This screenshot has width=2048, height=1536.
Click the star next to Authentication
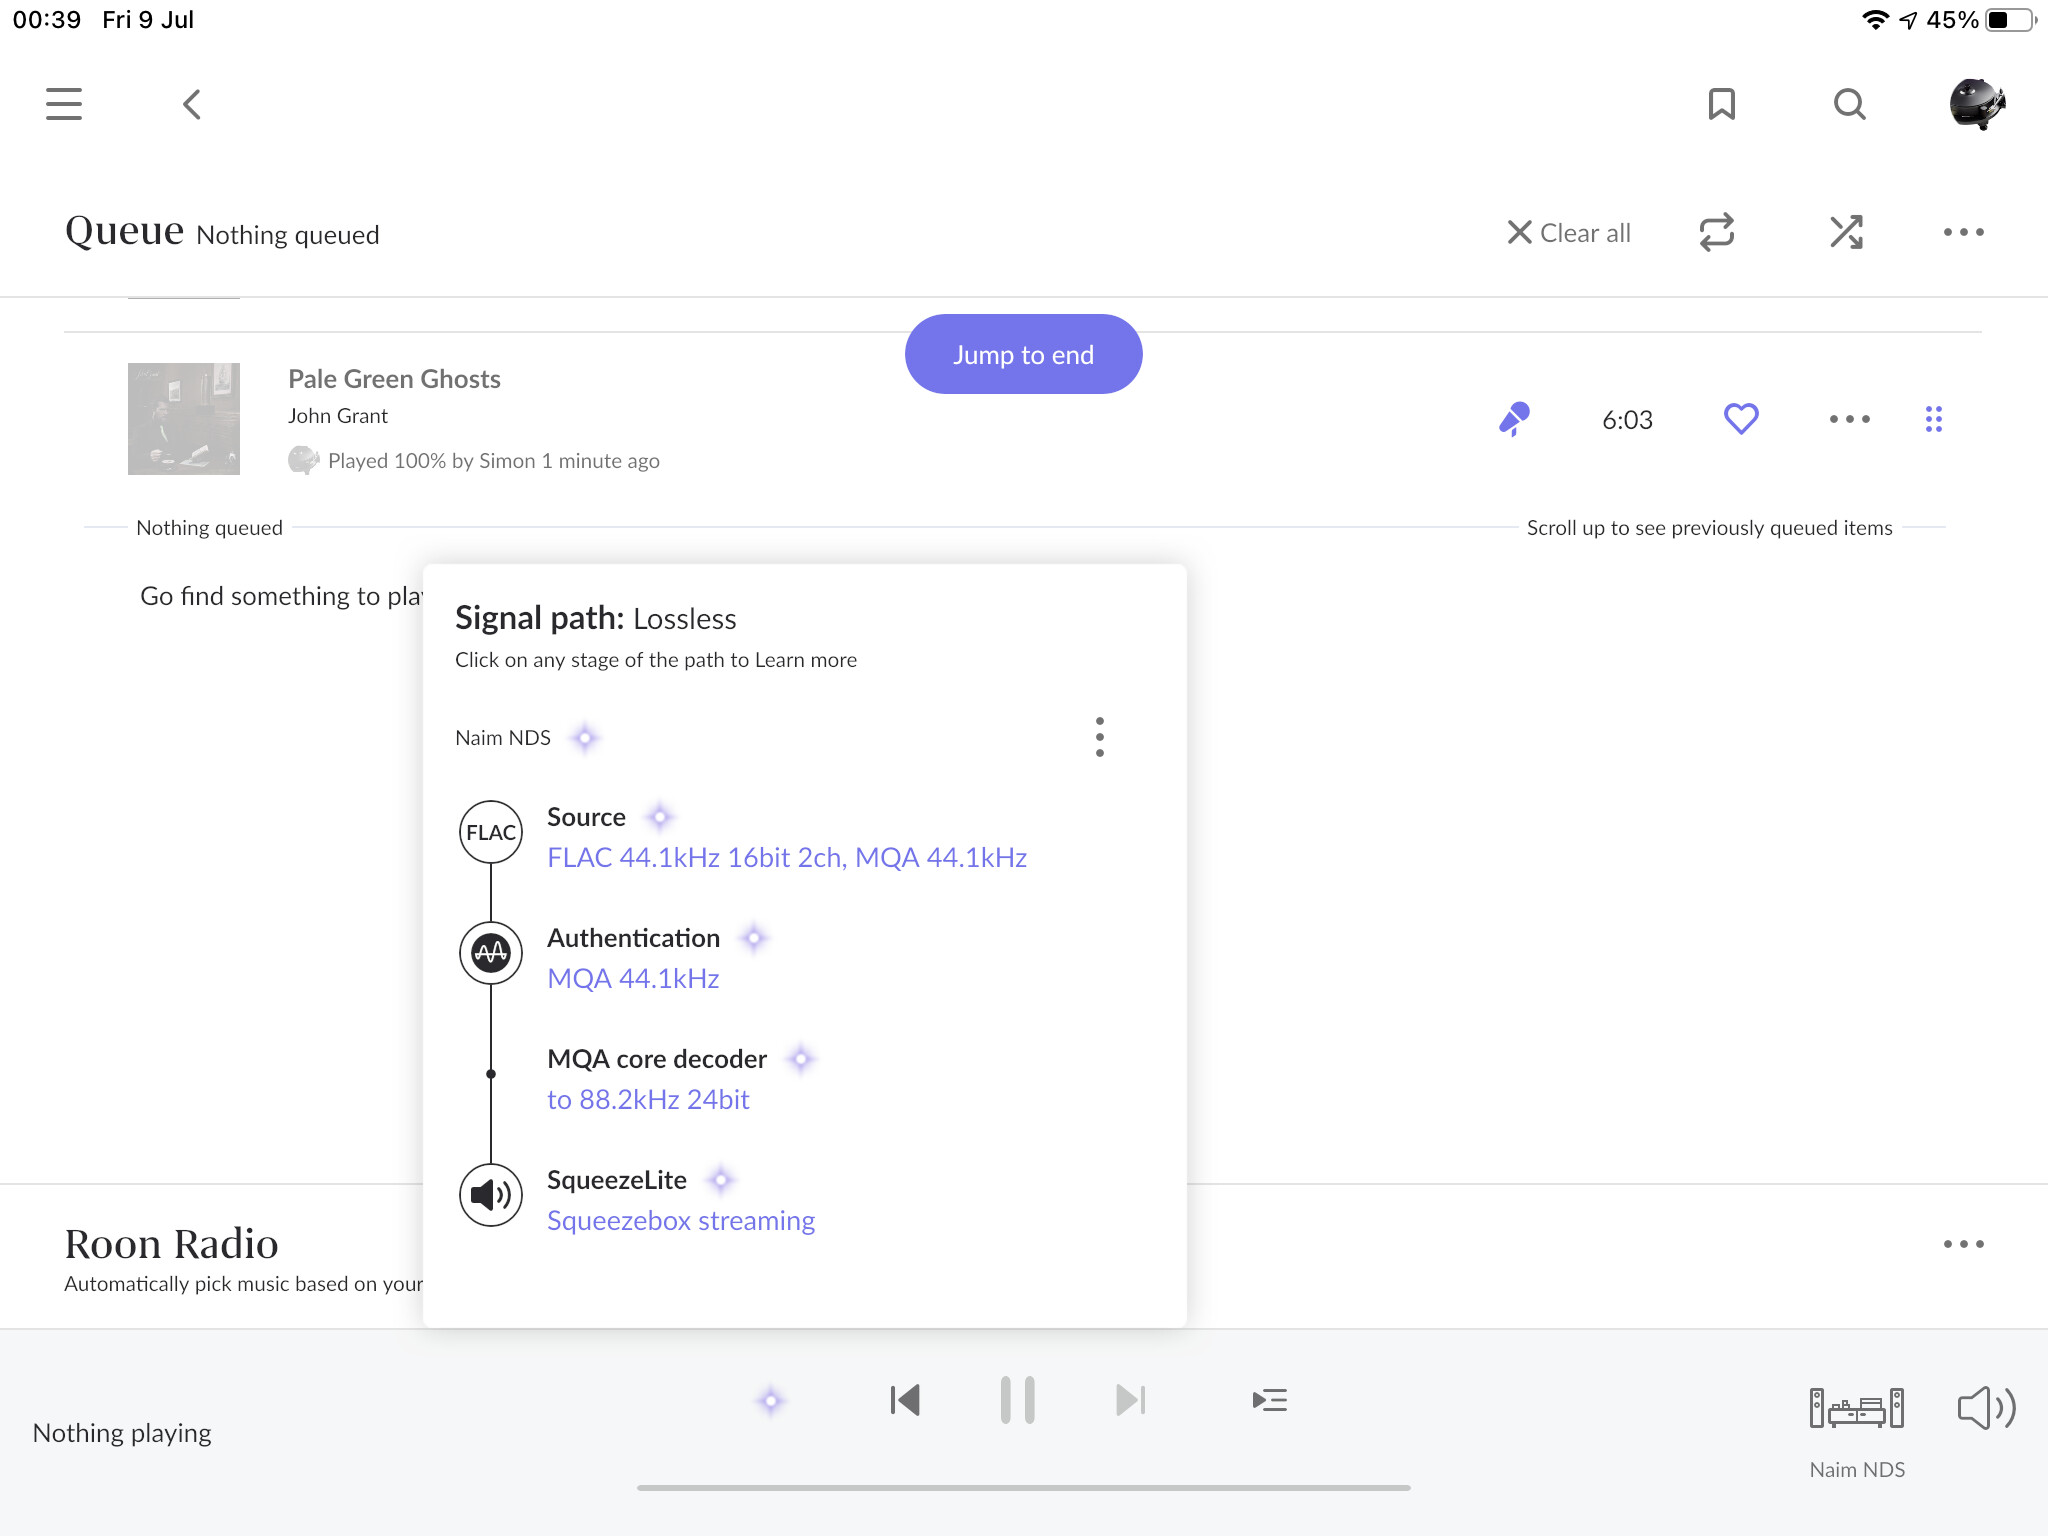(754, 938)
